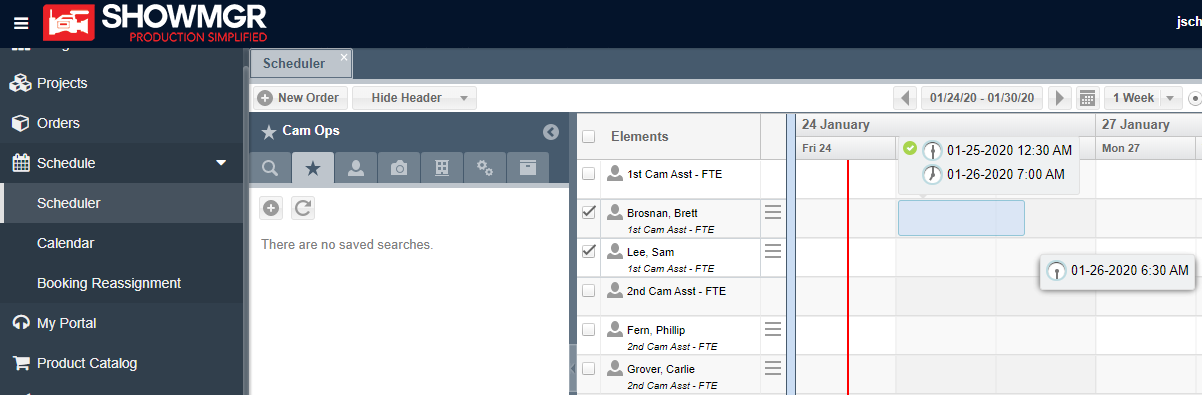Add a new saved search
The image size is (1202, 395).
click(x=270, y=208)
